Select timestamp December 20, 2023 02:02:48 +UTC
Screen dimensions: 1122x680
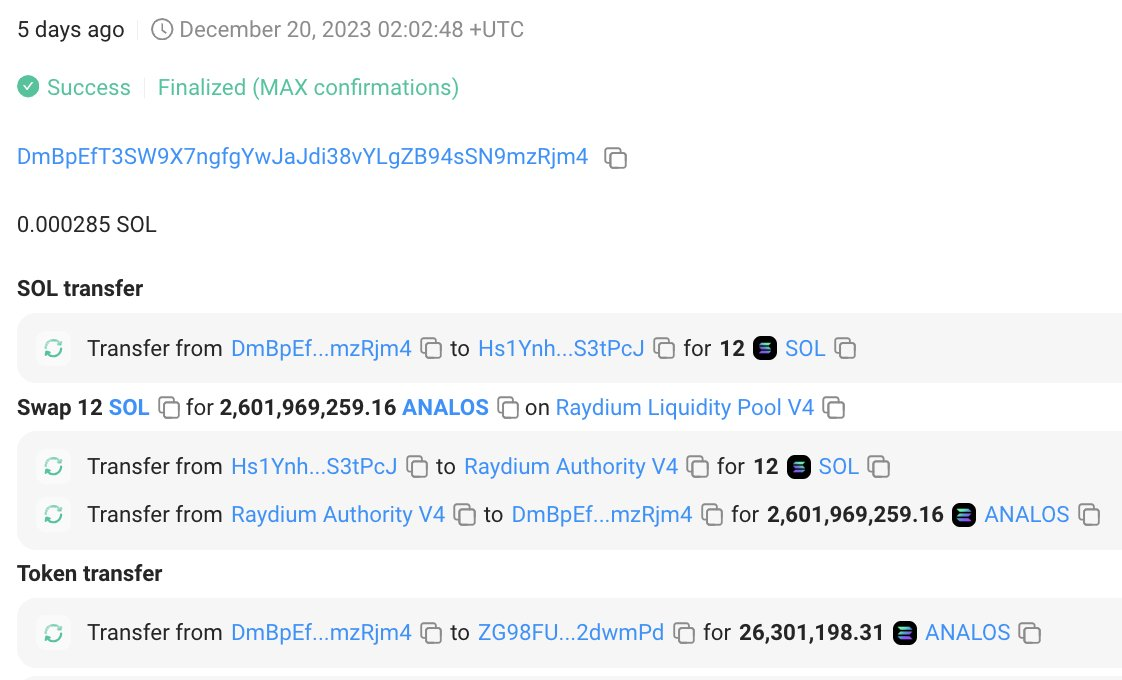point(351,29)
